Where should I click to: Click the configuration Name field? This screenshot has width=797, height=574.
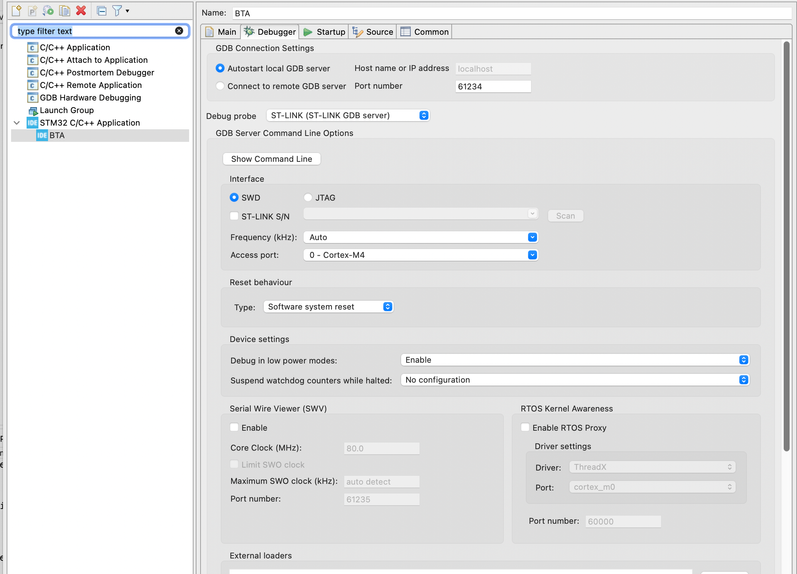[513, 13]
